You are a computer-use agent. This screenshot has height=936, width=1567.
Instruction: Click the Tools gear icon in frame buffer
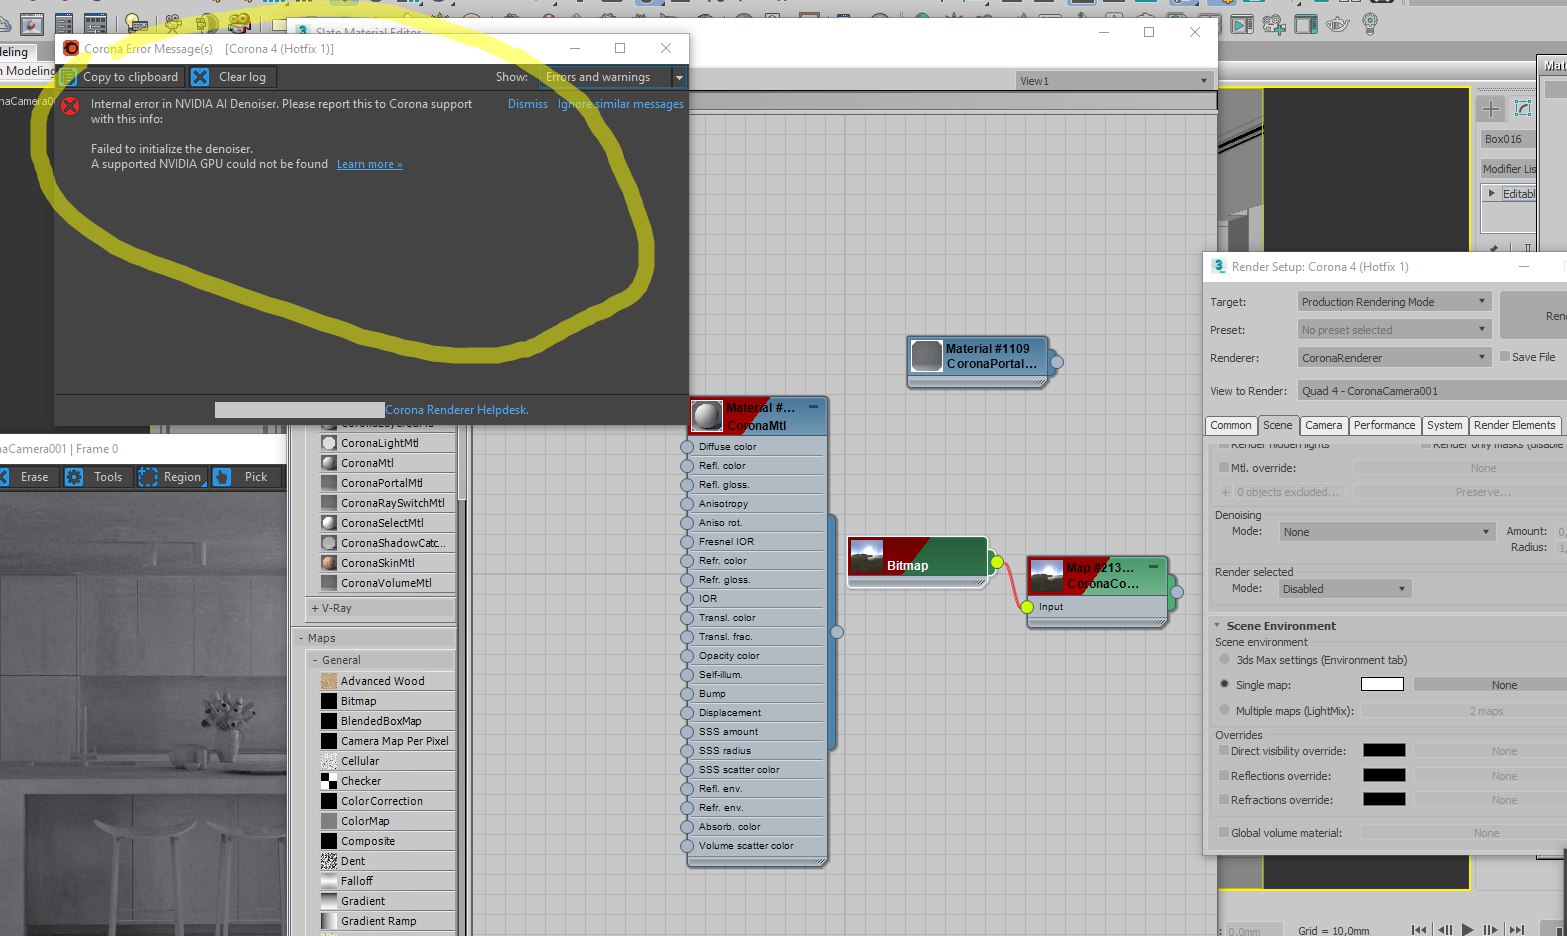point(74,477)
